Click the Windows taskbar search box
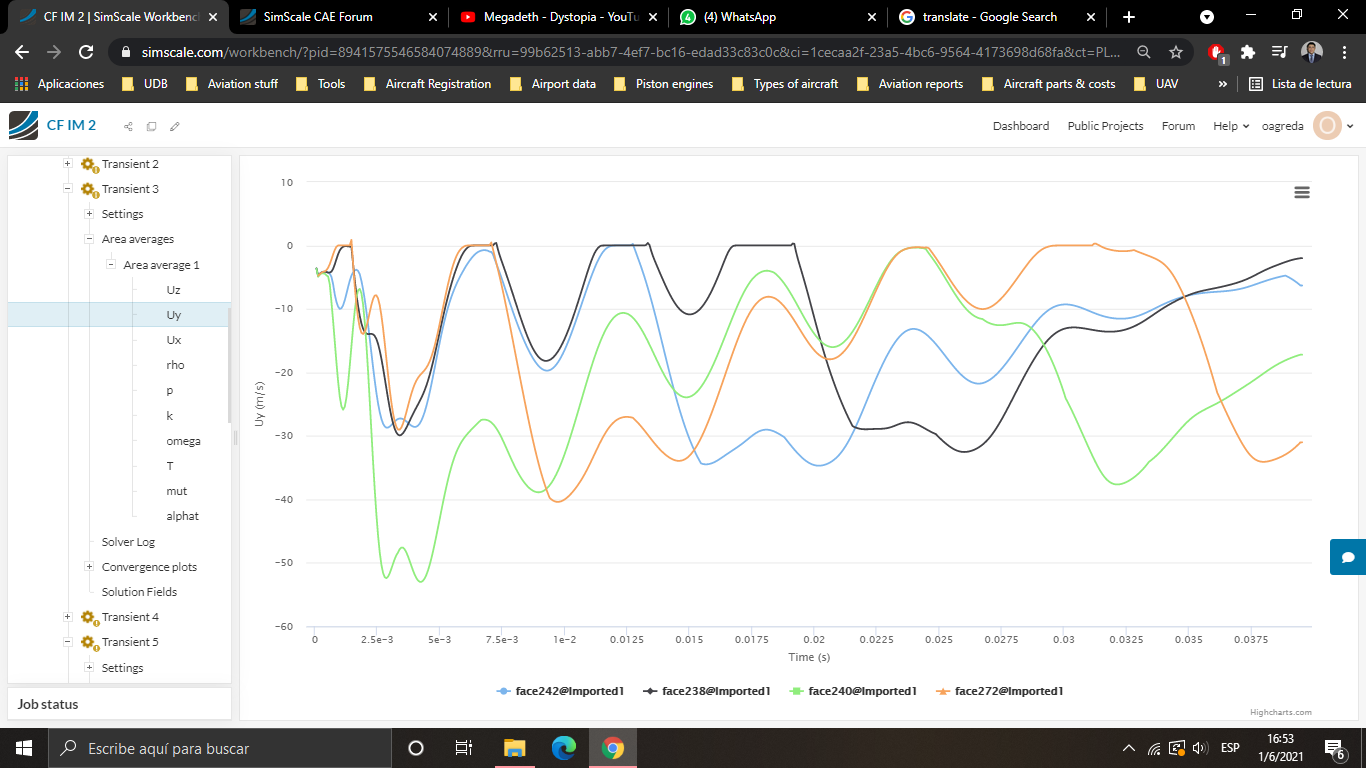Image resolution: width=1366 pixels, height=768 pixels. point(220,748)
